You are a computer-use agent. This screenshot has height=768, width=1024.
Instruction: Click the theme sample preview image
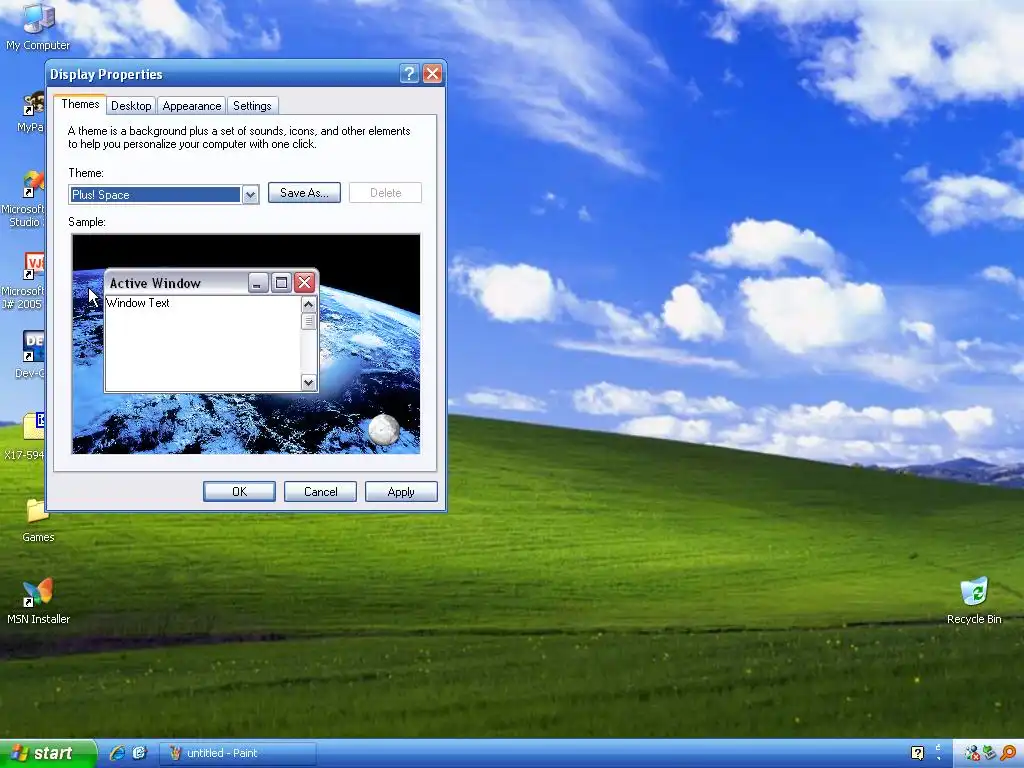(x=246, y=344)
